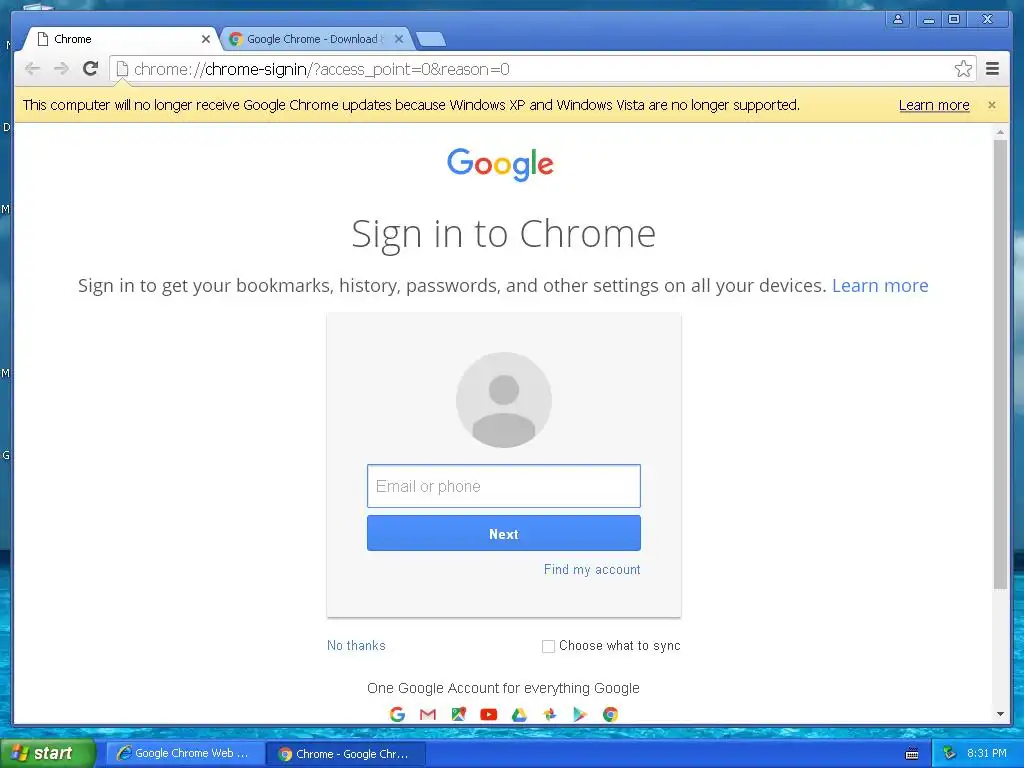
Task: Click Learn more in the yellow info bar
Action: (x=934, y=105)
